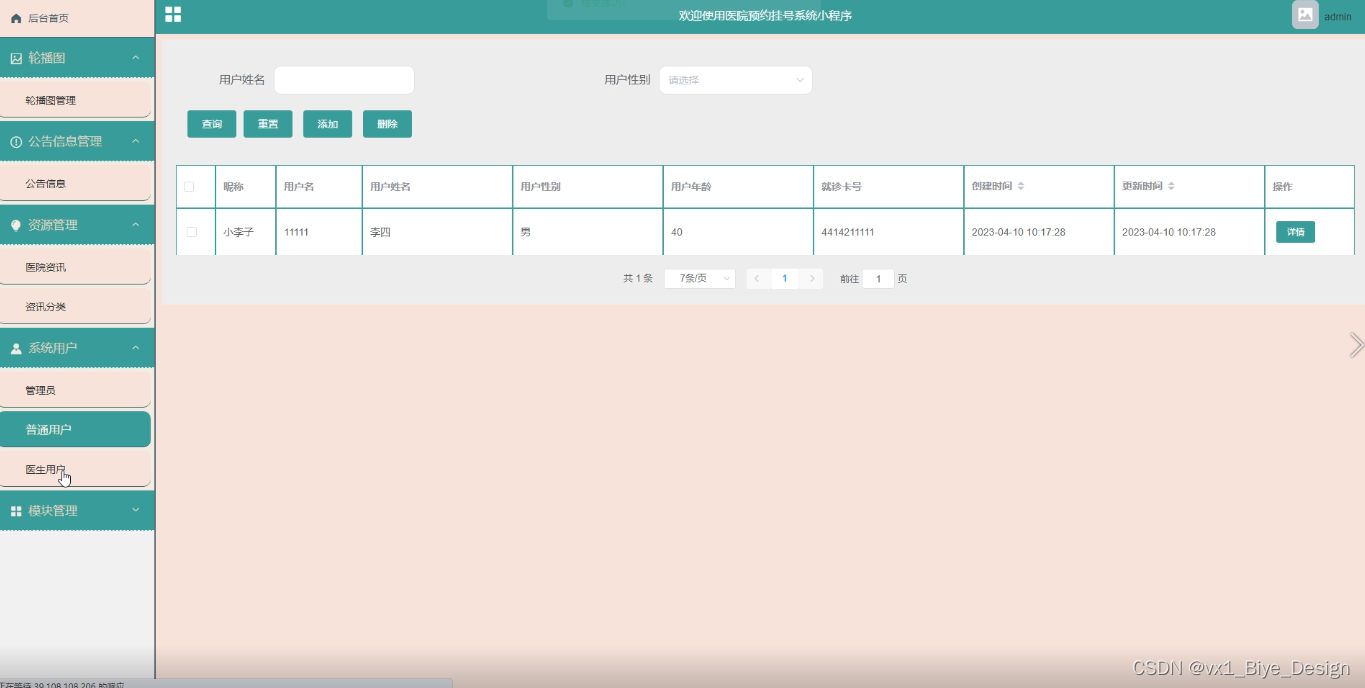Click the 添加 add button
Image resolution: width=1365 pixels, height=688 pixels.
[328, 124]
